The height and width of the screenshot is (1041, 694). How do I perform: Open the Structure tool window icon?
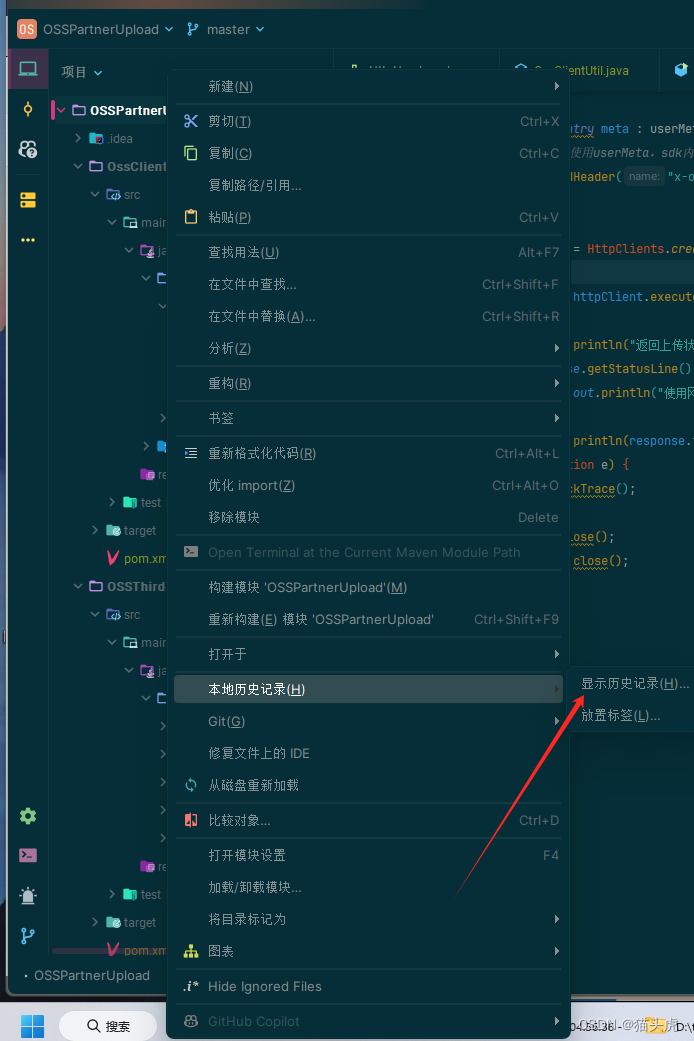click(x=28, y=200)
